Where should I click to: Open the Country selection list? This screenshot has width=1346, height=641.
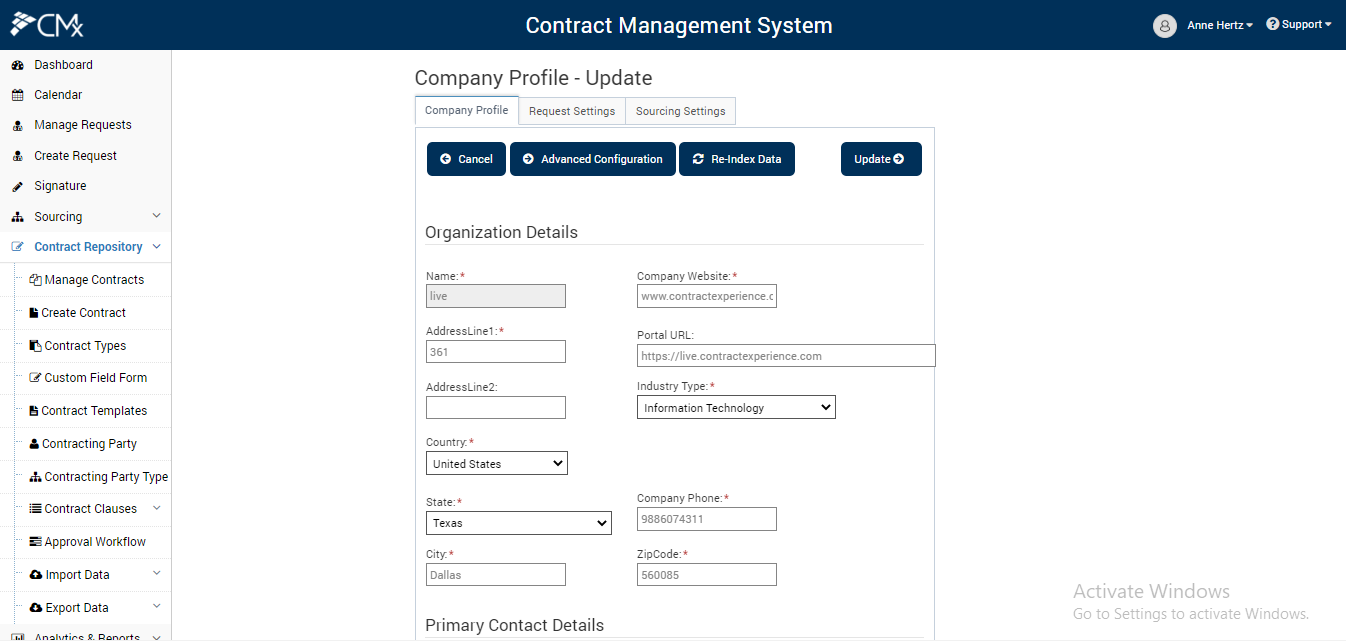click(496, 462)
